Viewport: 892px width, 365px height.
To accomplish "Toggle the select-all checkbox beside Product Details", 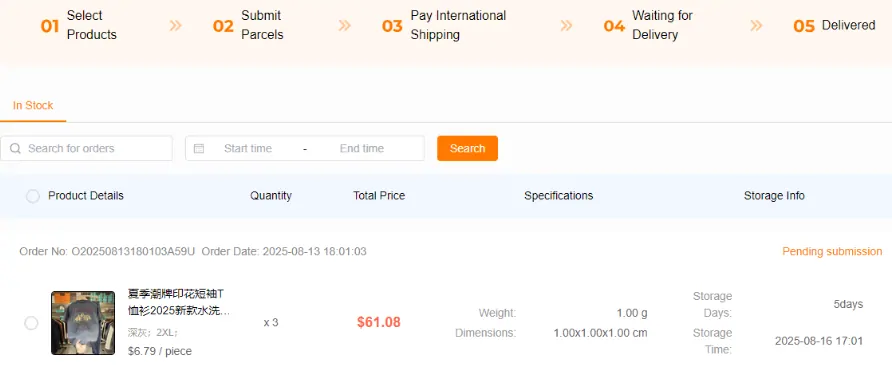I will click(x=32, y=196).
